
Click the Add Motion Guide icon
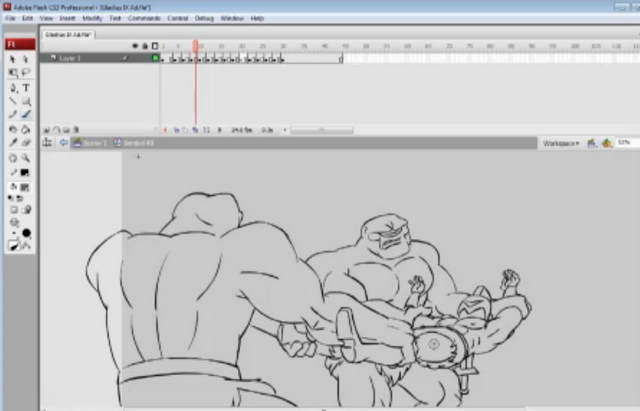[x=56, y=130]
